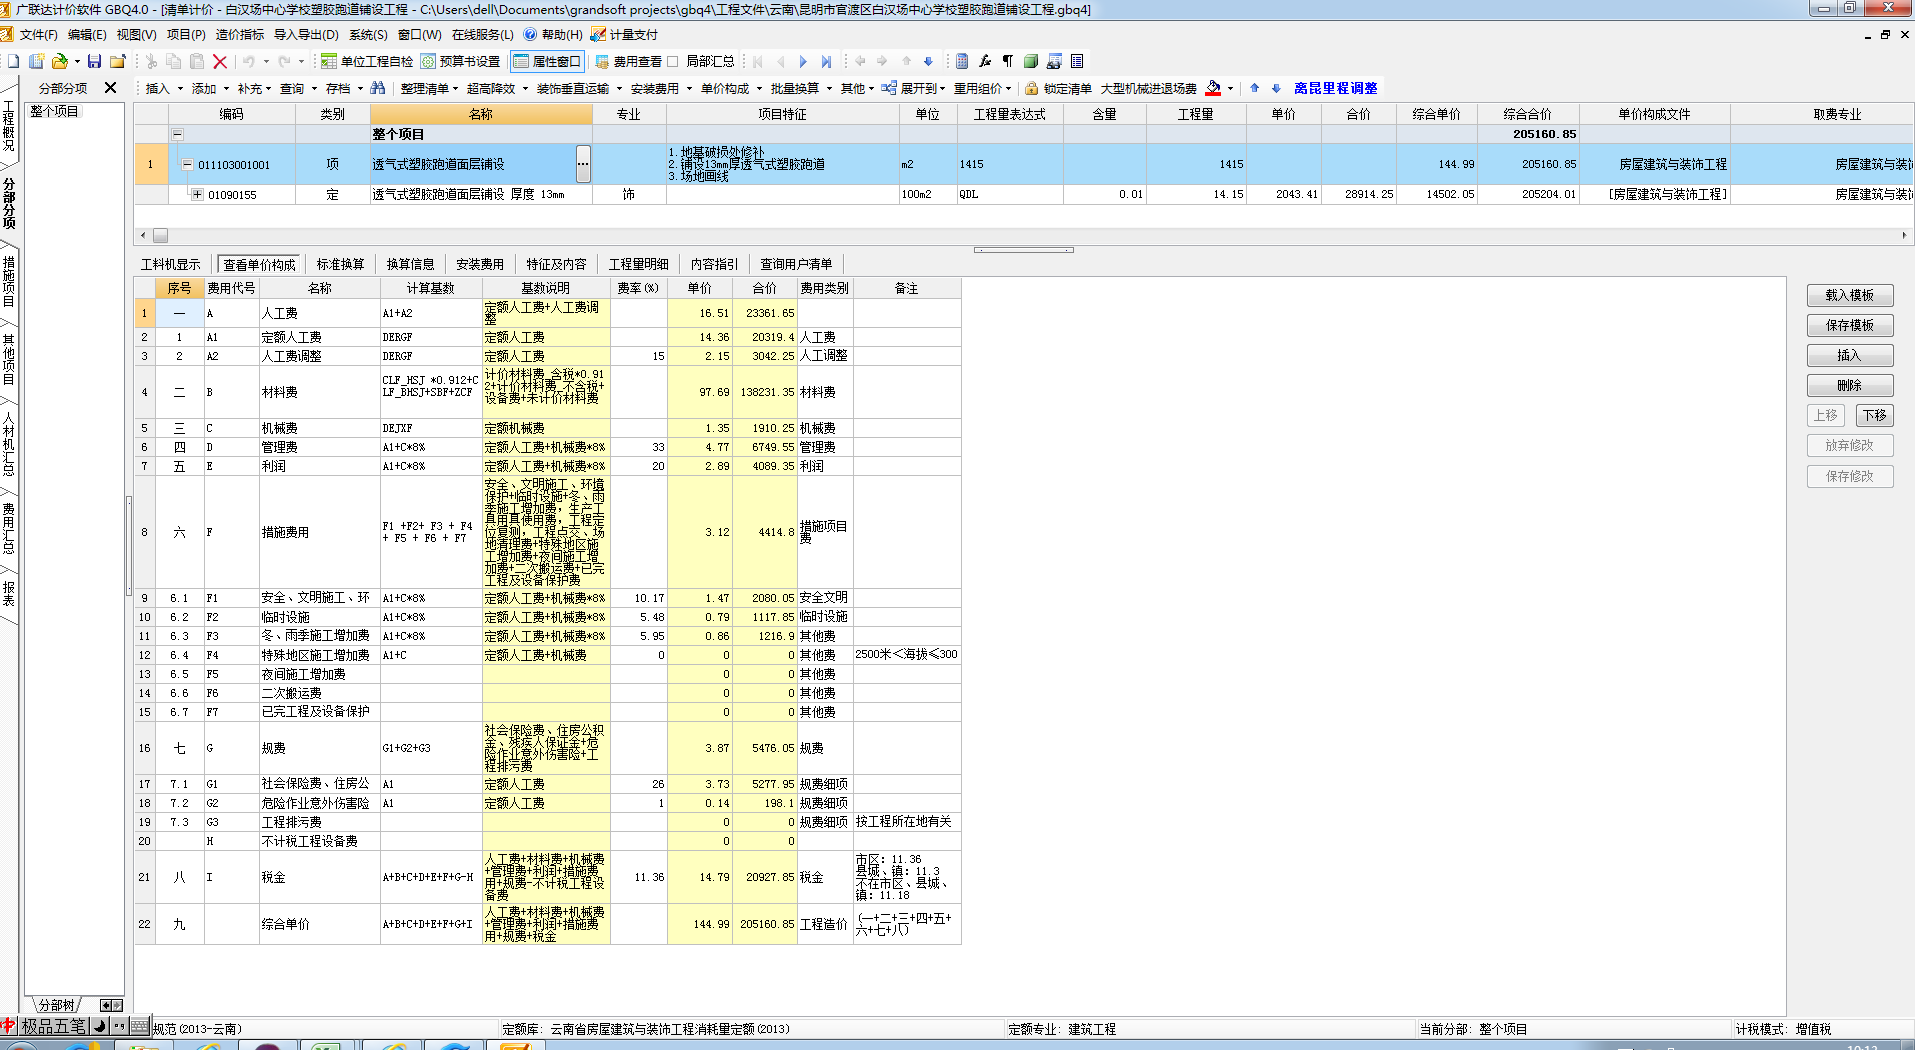
Task: Open the 文件(F) menu
Action: click(x=38, y=34)
